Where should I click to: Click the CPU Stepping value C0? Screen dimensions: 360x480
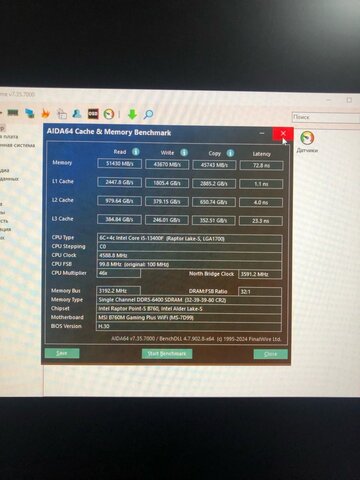(190, 247)
